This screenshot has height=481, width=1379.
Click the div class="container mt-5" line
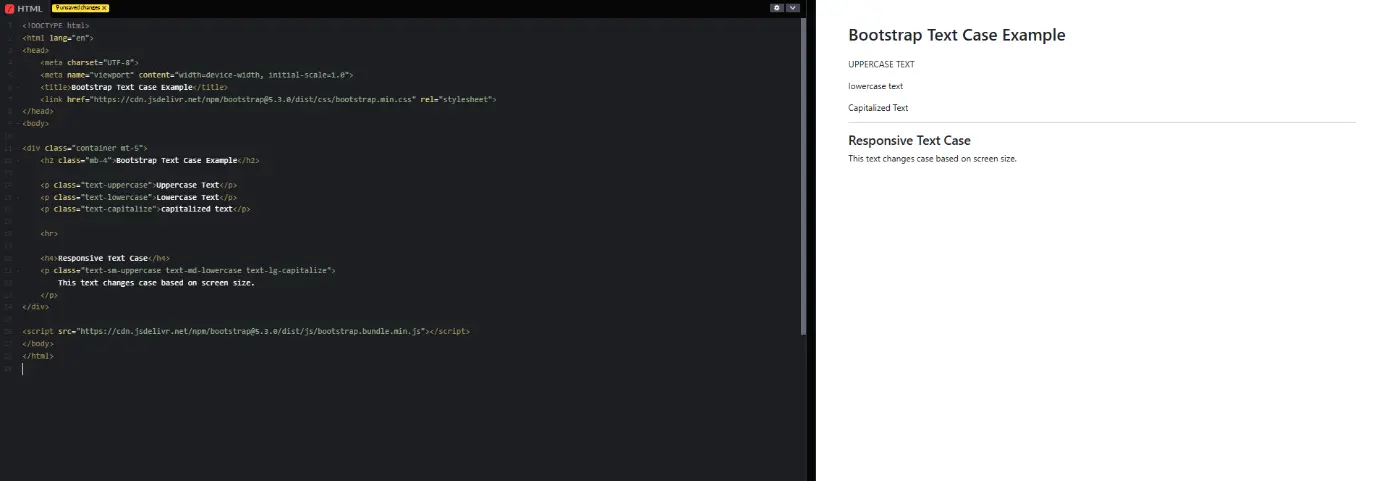coord(84,148)
